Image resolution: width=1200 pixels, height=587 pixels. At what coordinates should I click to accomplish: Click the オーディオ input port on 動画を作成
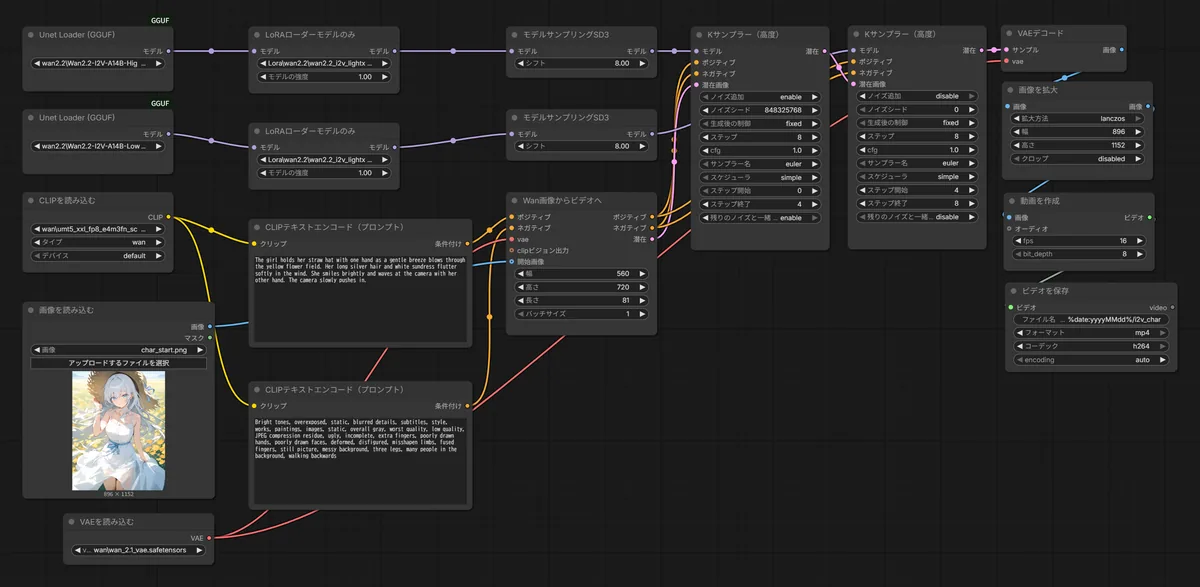(1009, 229)
